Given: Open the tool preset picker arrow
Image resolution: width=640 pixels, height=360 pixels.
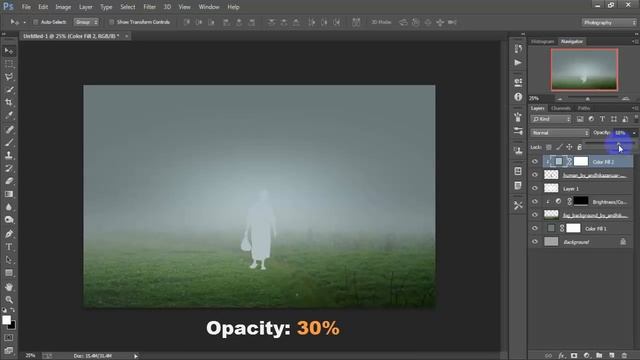Looking at the screenshot, I should tap(24, 22).
